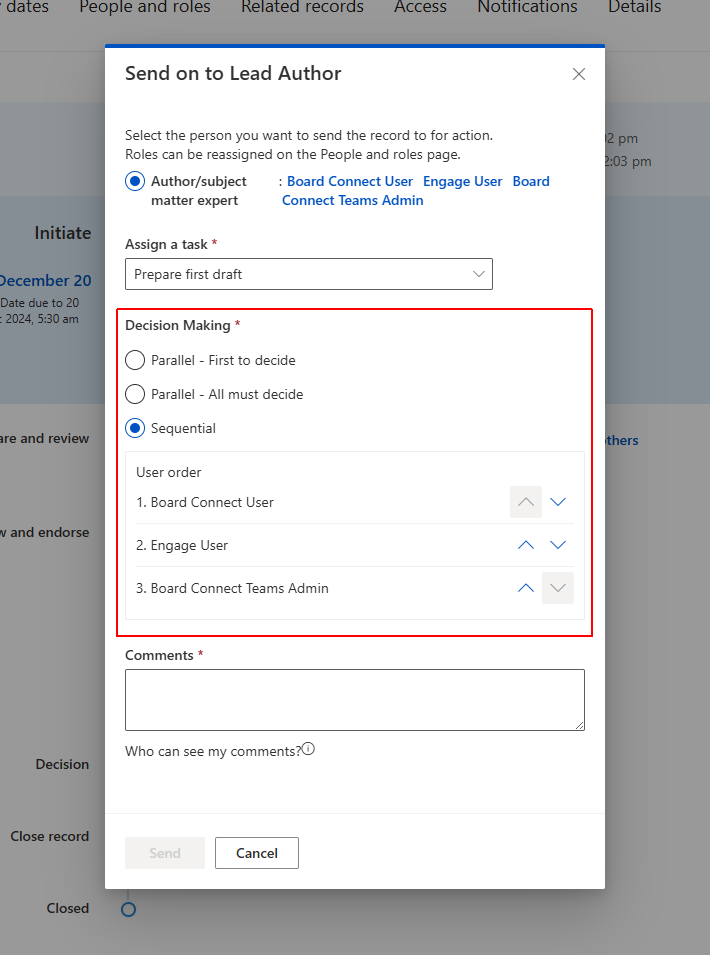The image size is (710, 955).
Task: Open the Engage User link
Action: [462, 181]
